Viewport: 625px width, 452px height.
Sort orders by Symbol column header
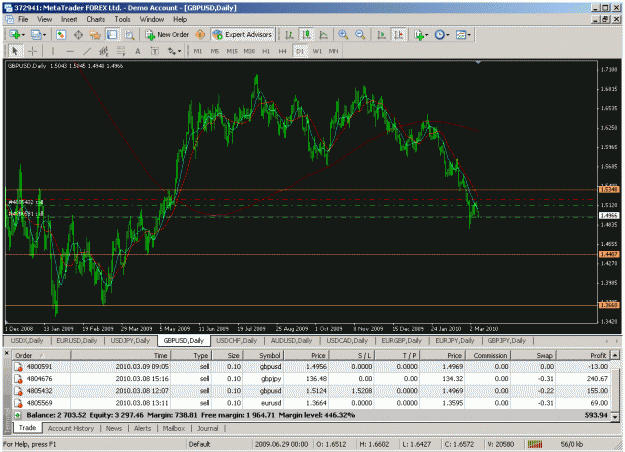tap(263, 356)
